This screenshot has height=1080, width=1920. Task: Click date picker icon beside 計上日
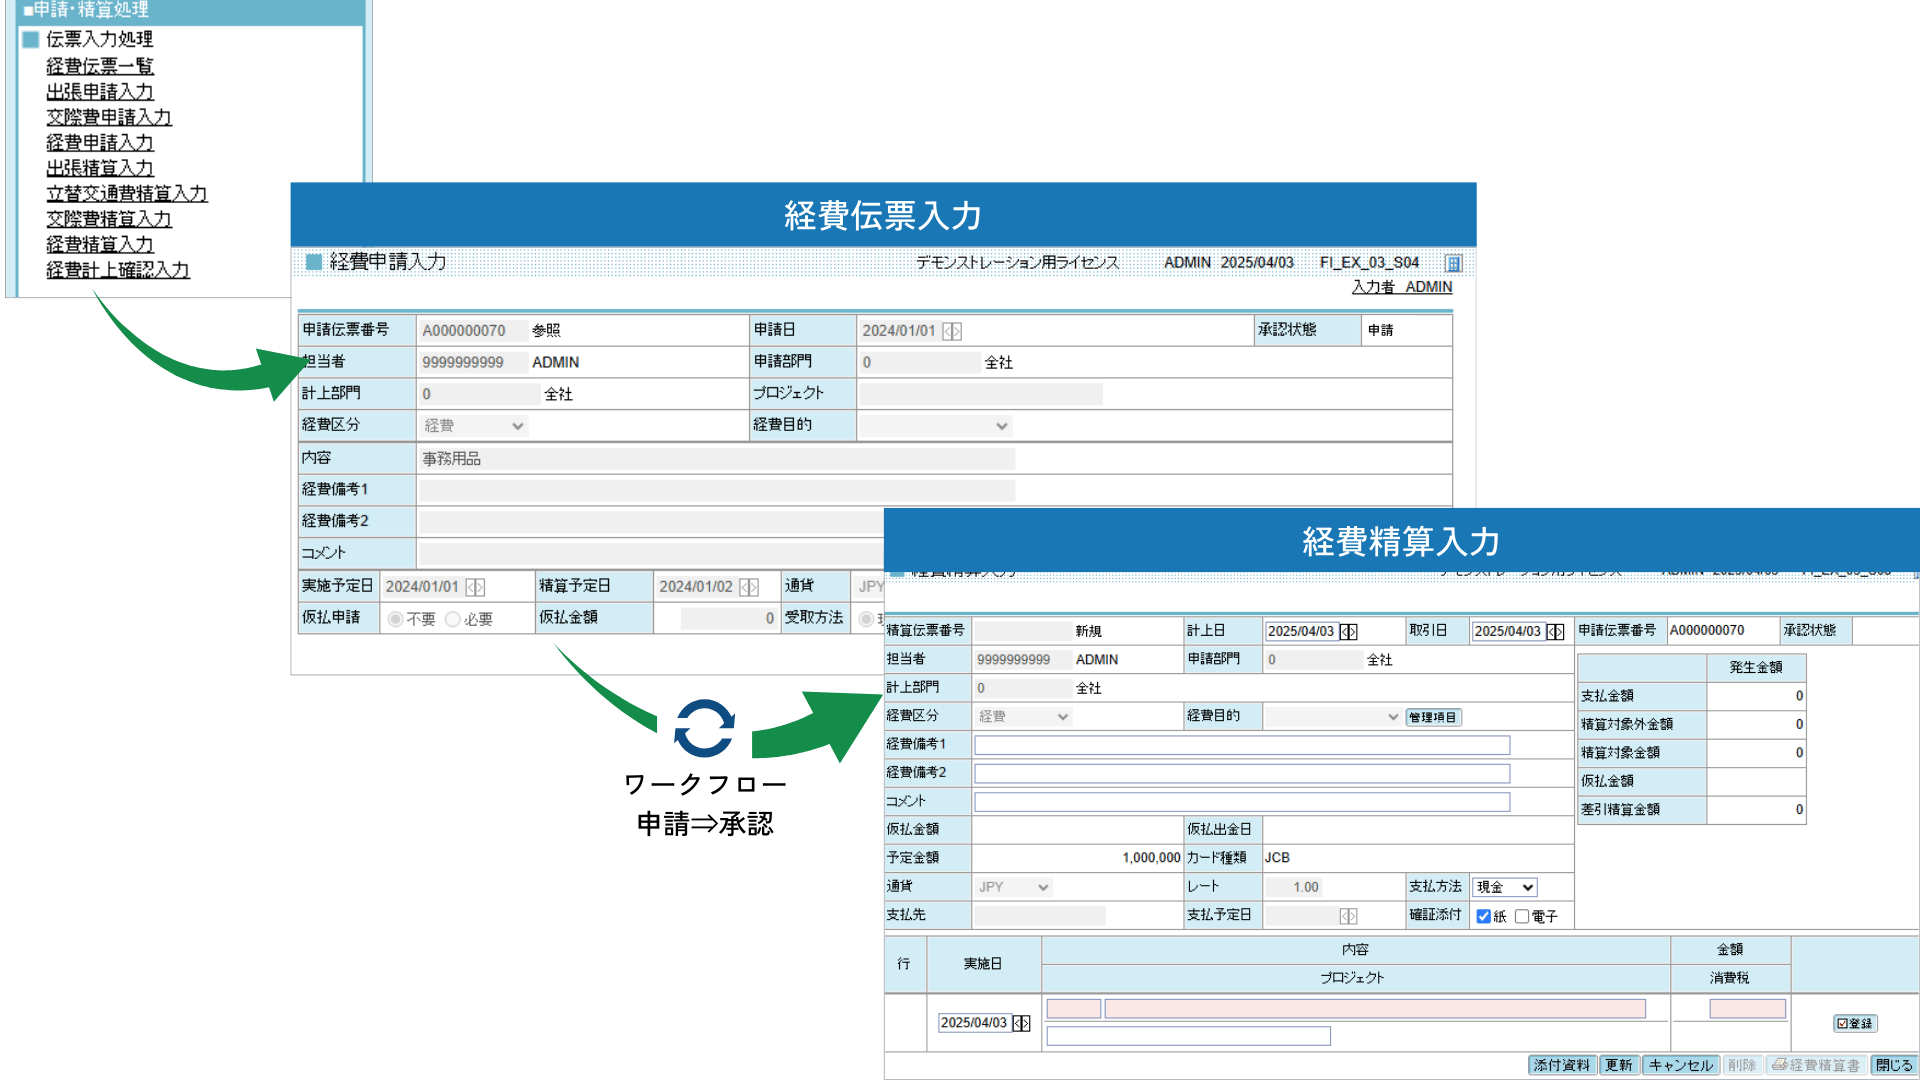pyautogui.click(x=1349, y=632)
